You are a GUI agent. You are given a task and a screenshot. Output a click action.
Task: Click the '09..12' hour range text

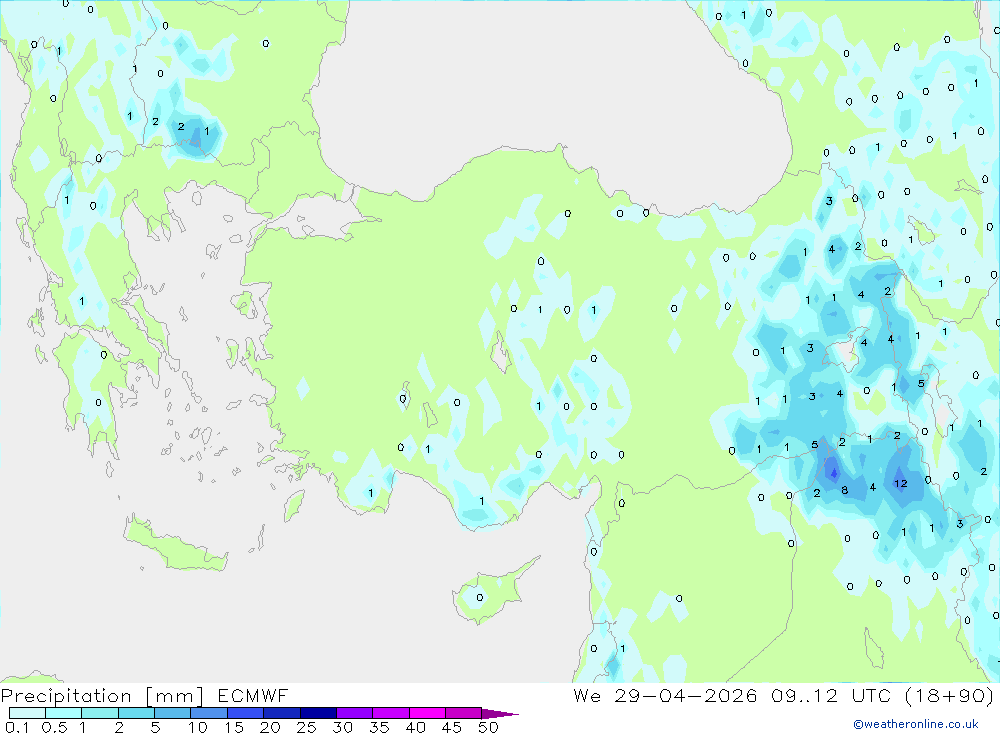coord(804,695)
